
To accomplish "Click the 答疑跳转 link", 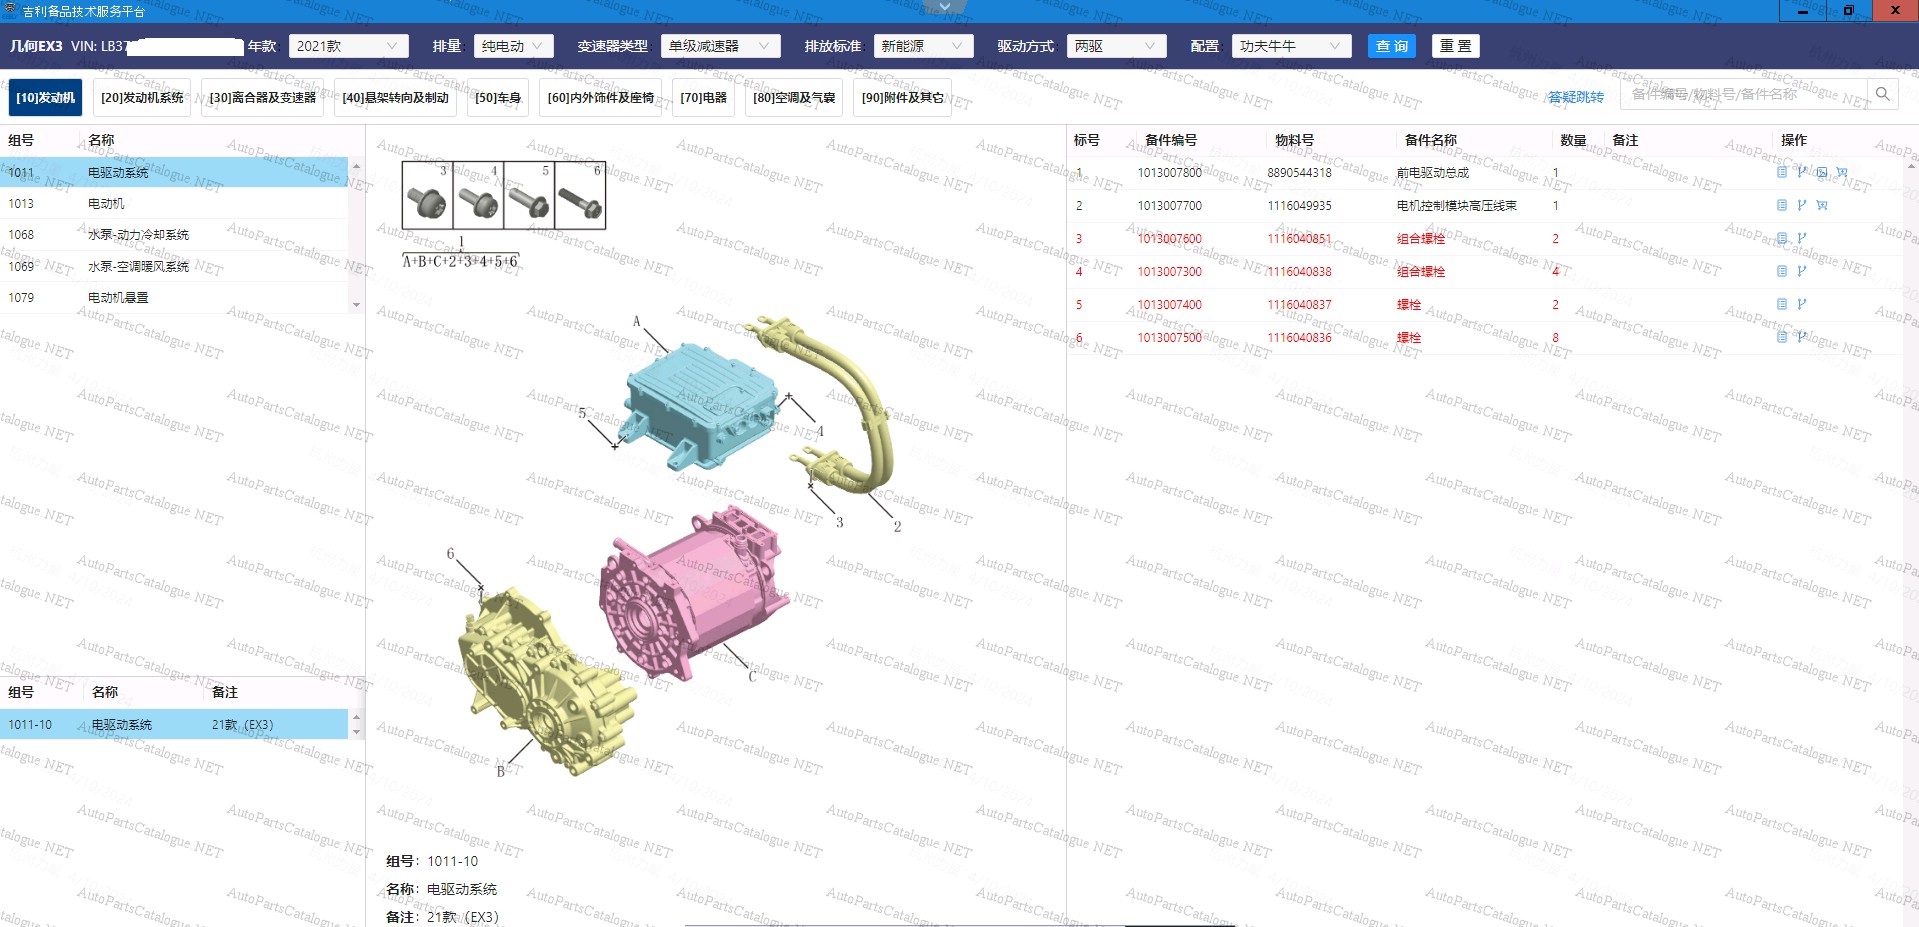I will [1575, 97].
